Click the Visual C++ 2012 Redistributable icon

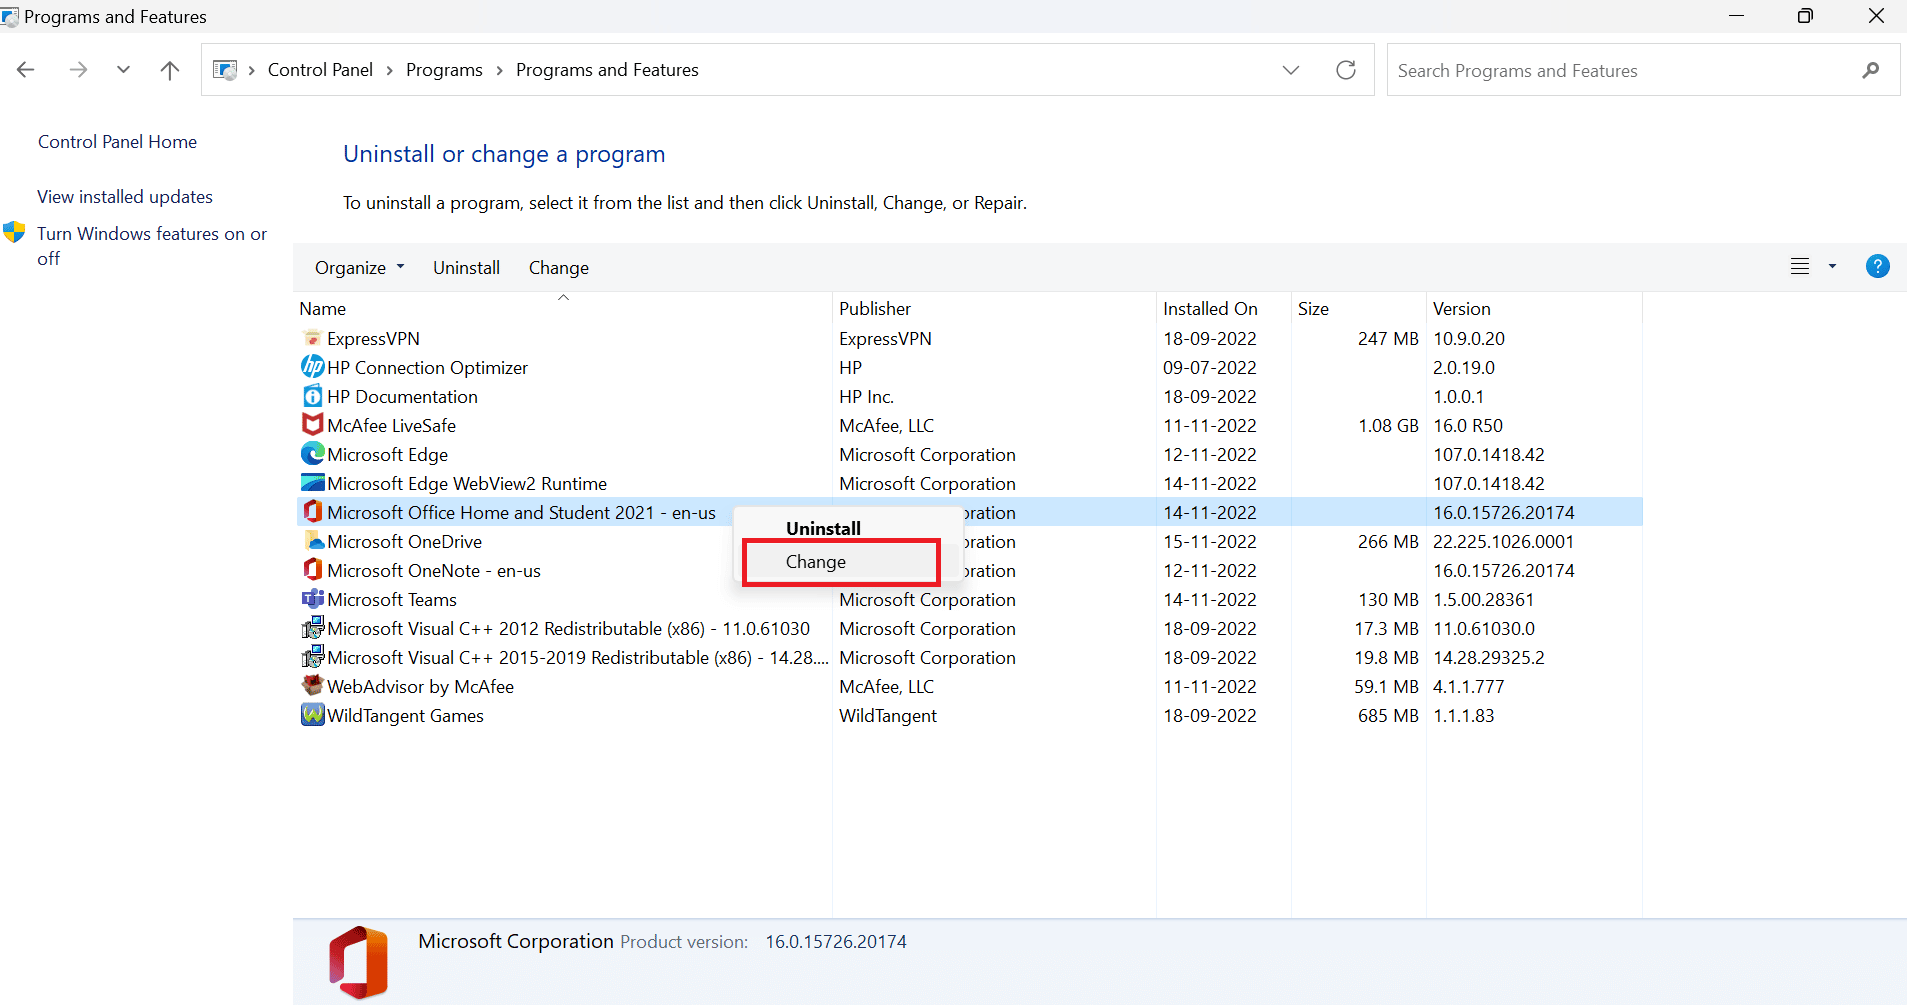(312, 628)
